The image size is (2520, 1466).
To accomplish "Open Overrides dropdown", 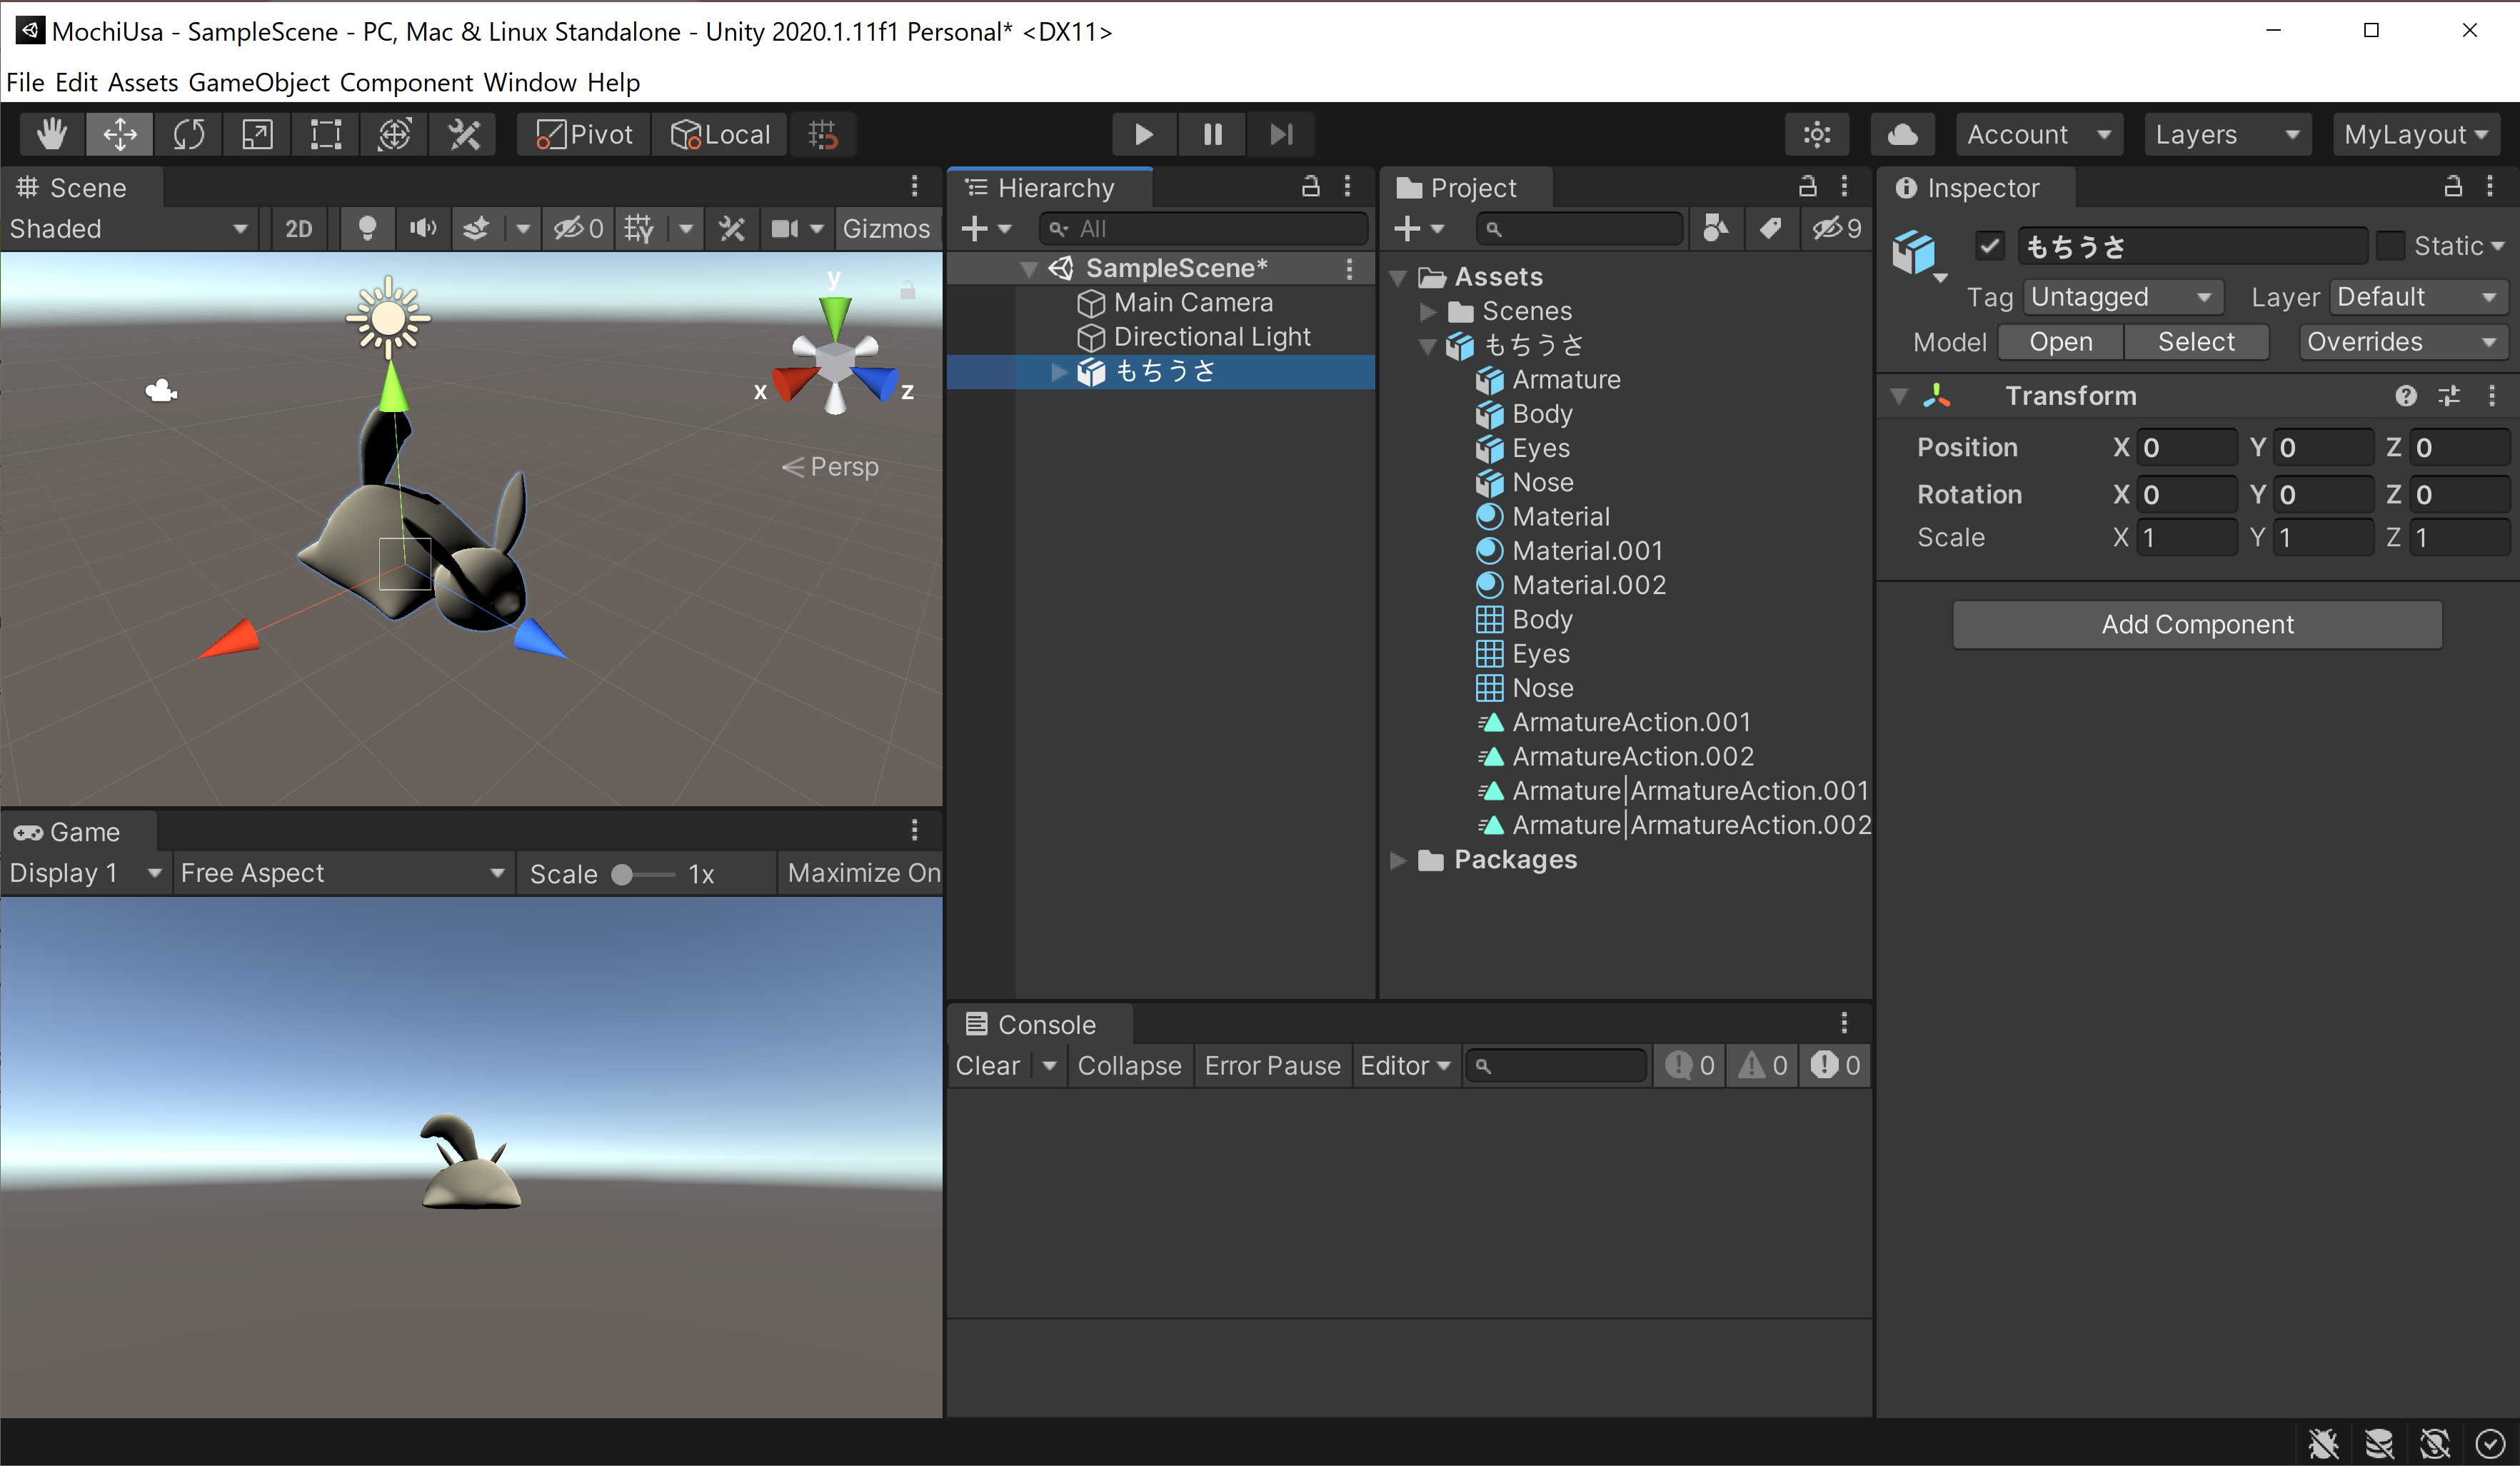I will coord(2403,342).
